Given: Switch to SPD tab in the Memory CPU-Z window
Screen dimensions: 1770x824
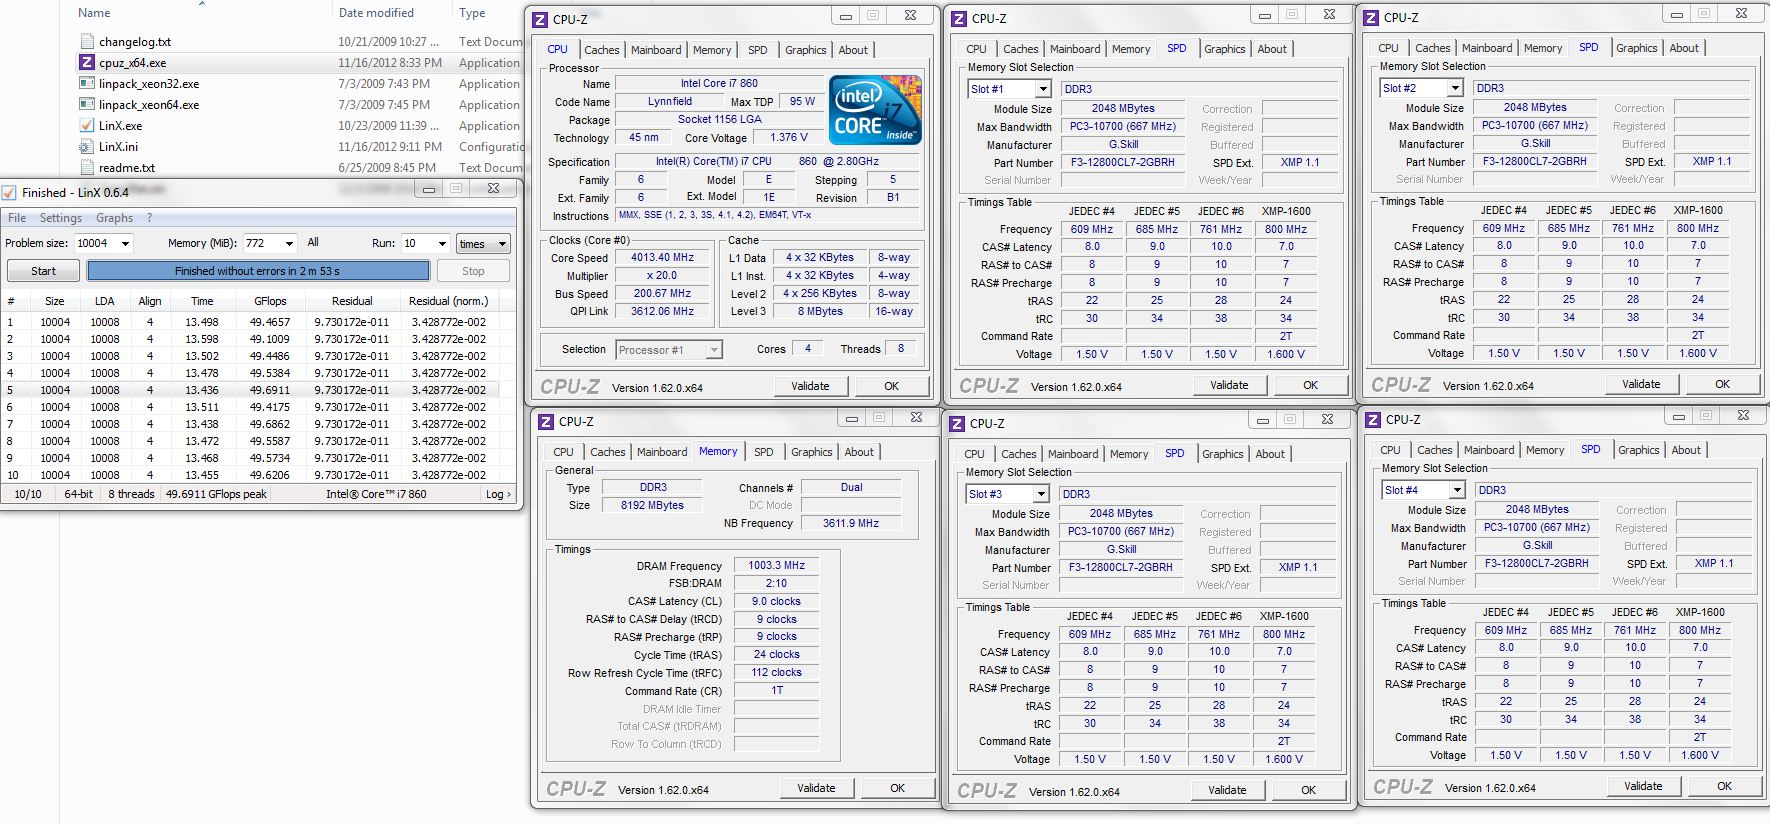Looking at the screenshot, I should pyautogui.click(x=764, y=452).
